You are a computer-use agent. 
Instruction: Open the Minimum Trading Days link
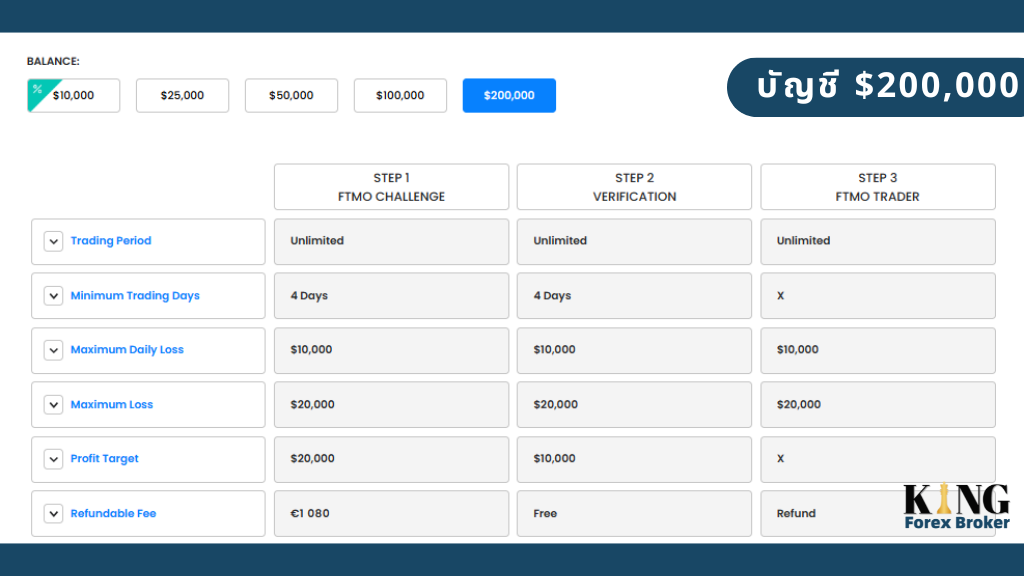(135, 296)
